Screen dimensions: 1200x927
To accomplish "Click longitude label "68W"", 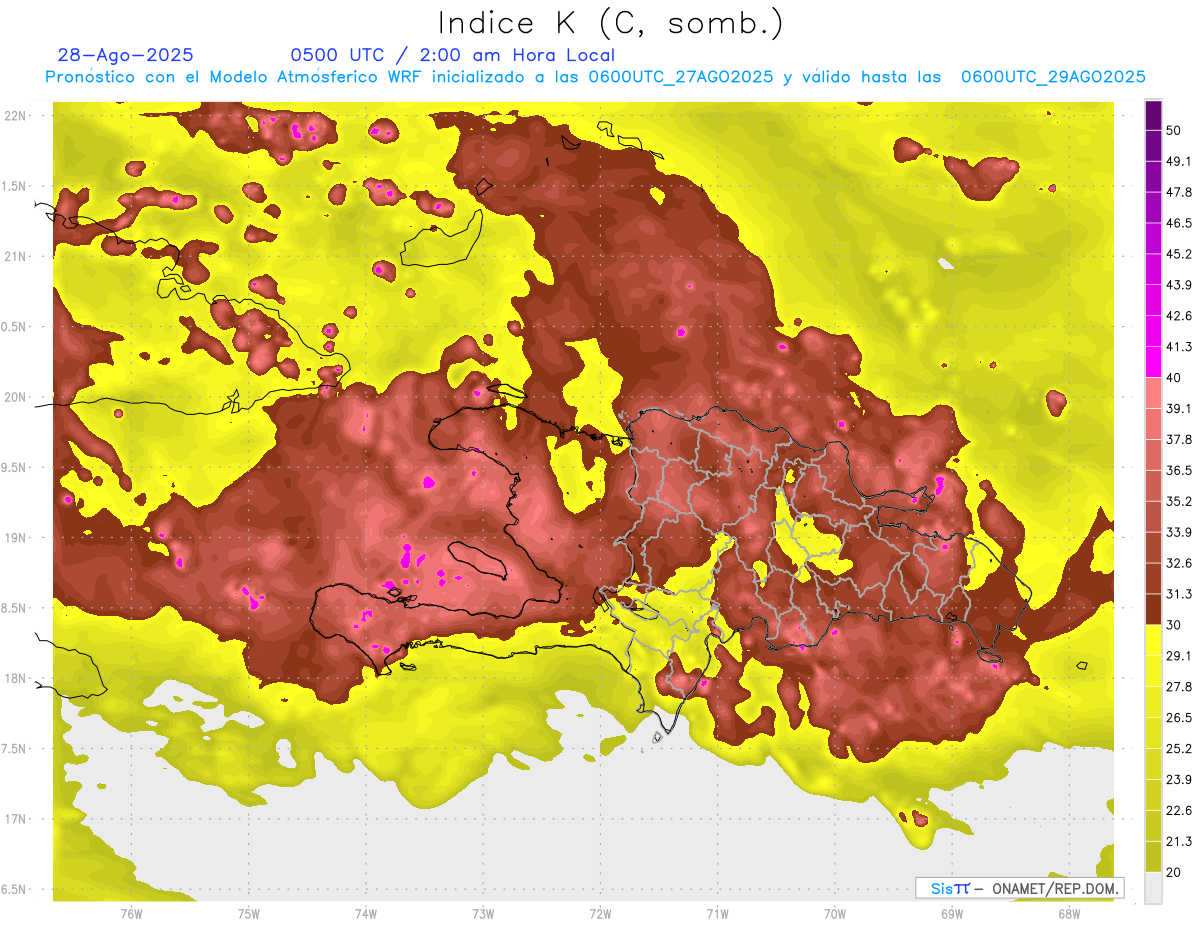I will (x=1068, y=913).
